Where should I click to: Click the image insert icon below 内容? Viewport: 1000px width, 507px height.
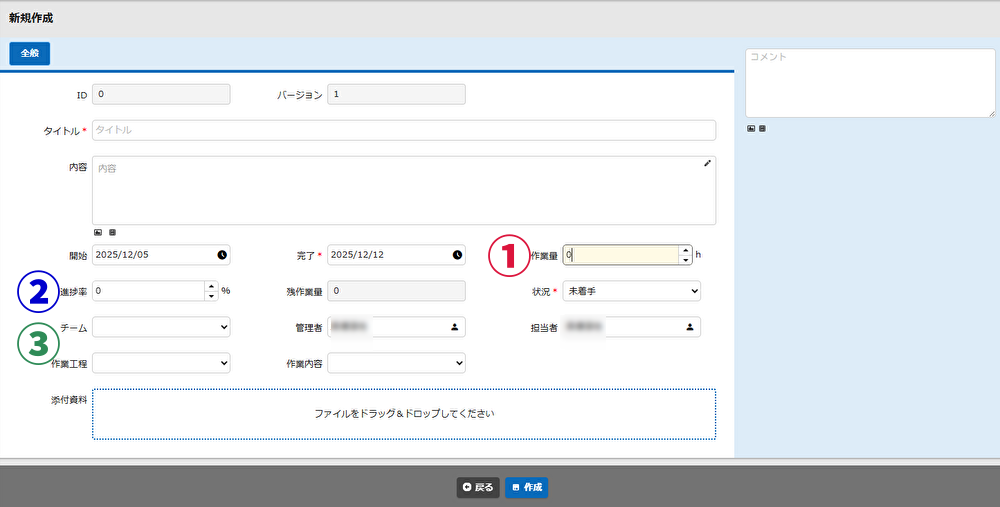[x=98, y=232]
